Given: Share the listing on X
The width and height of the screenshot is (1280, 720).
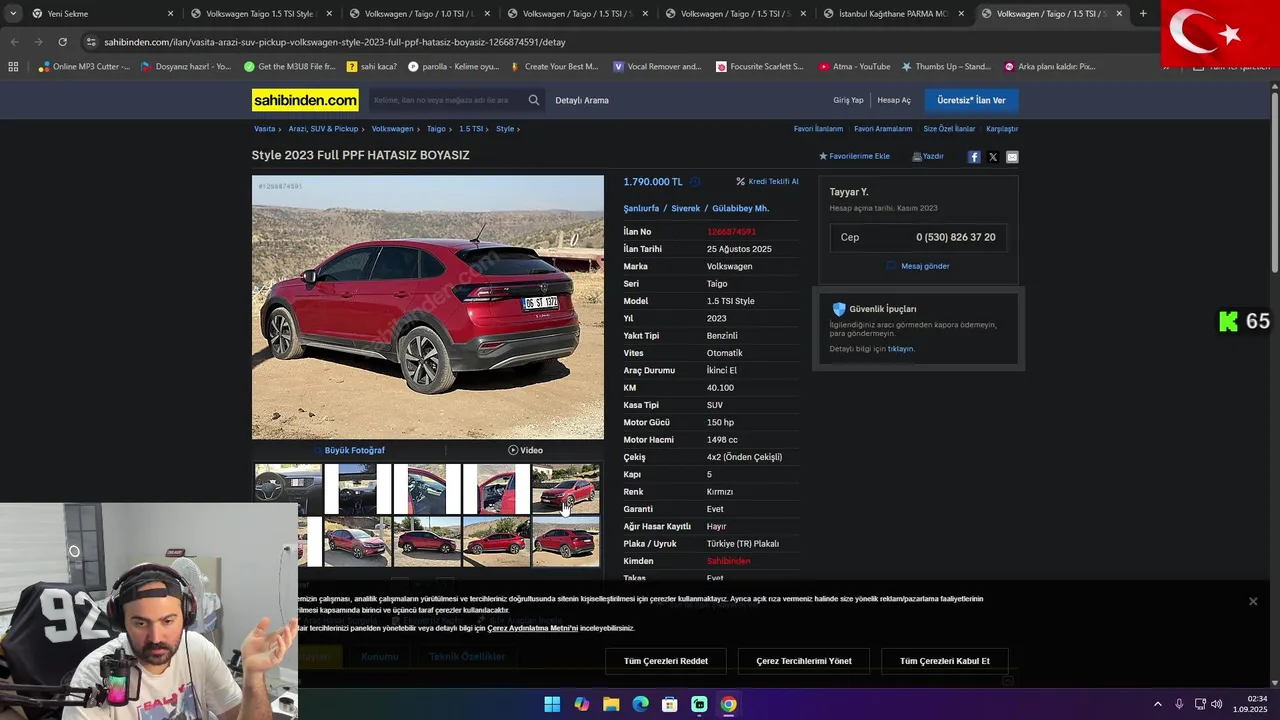Looking at the screenshot, I should click(993, 157).
